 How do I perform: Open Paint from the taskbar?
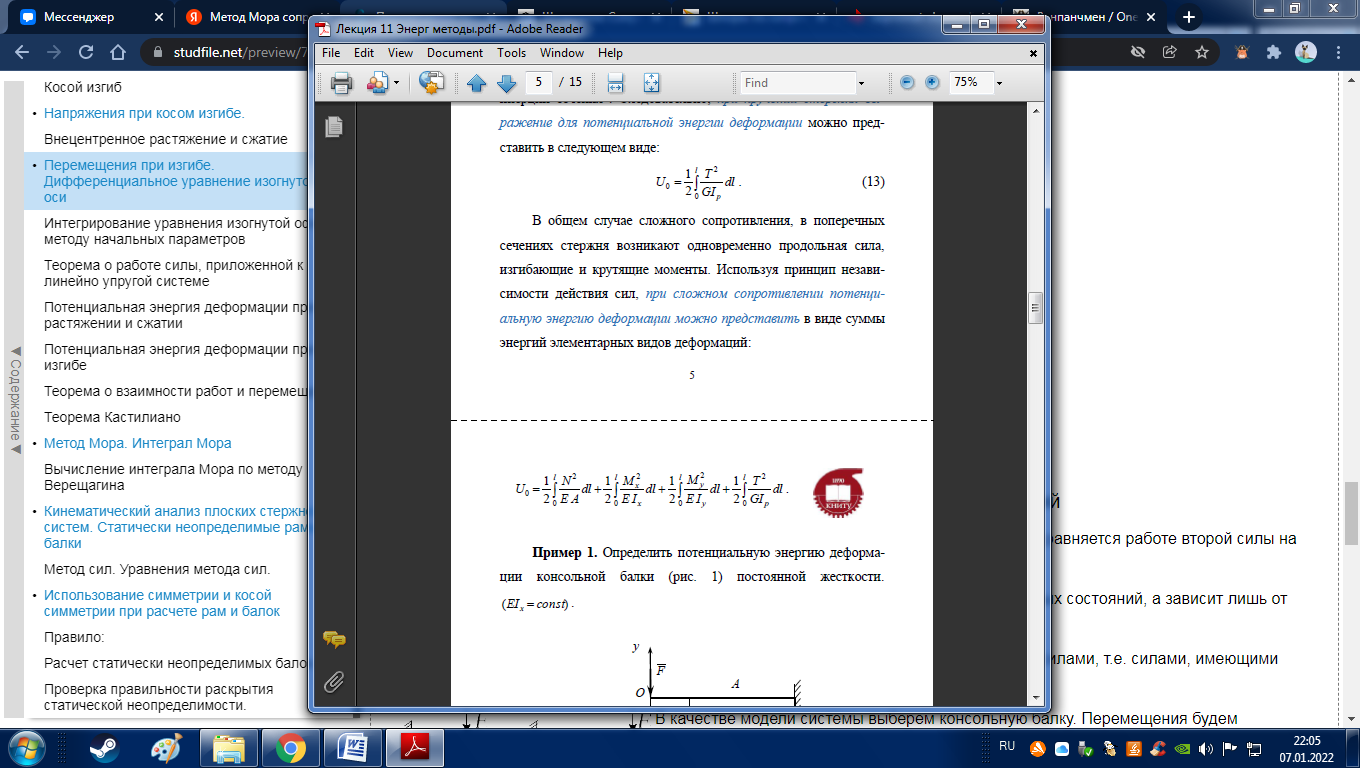(165, 747)
